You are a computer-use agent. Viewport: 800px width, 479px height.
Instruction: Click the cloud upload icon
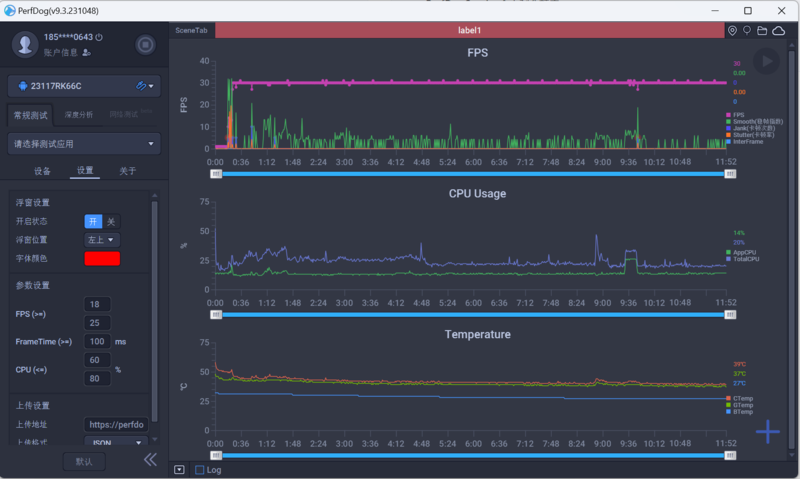click(x=778, y=31)
